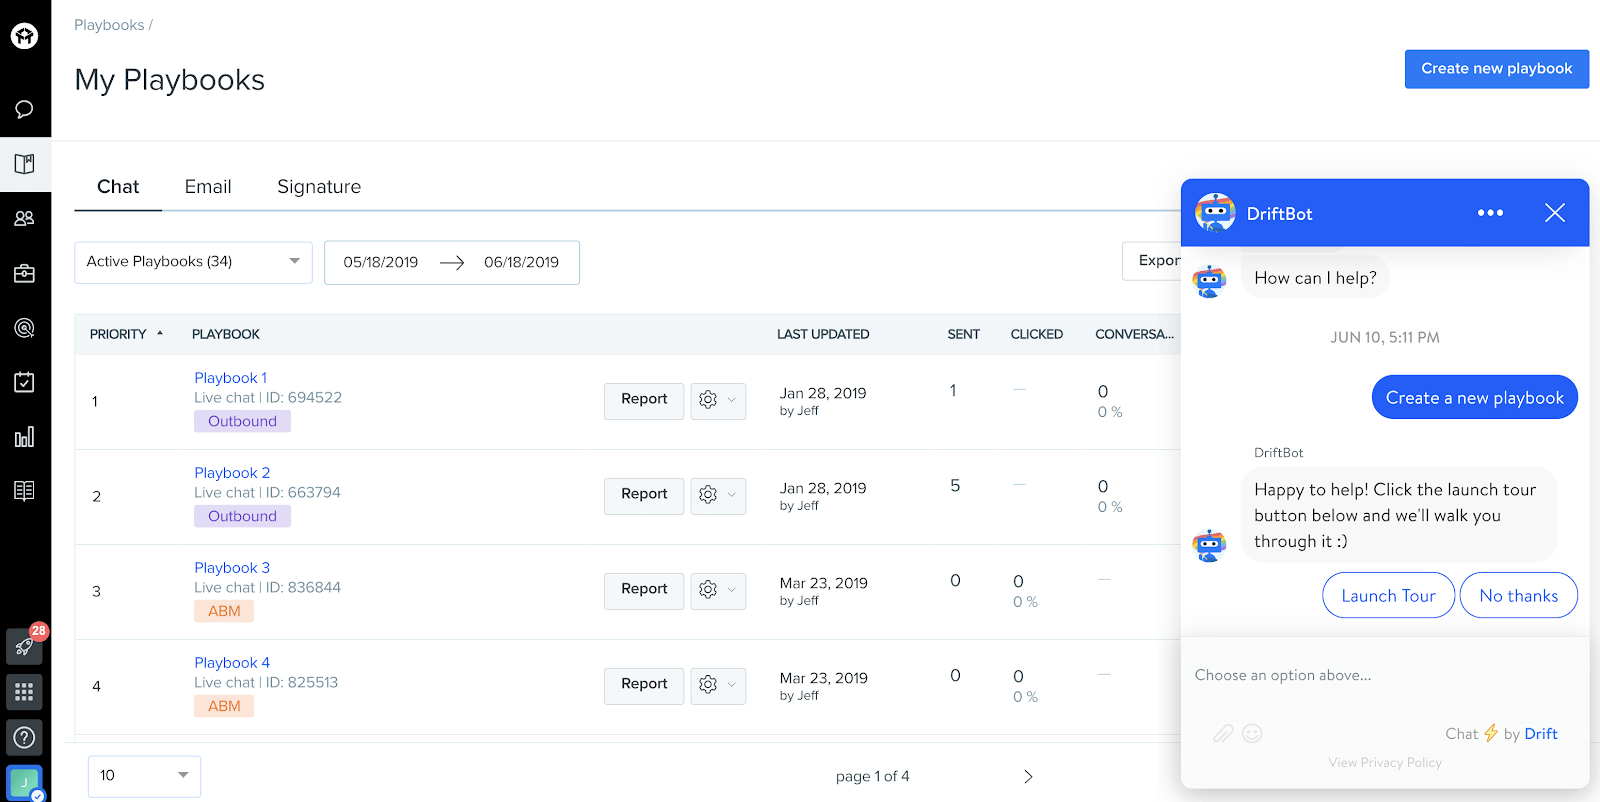Click Create a new playbook chat bubble

click(1475, 397)
